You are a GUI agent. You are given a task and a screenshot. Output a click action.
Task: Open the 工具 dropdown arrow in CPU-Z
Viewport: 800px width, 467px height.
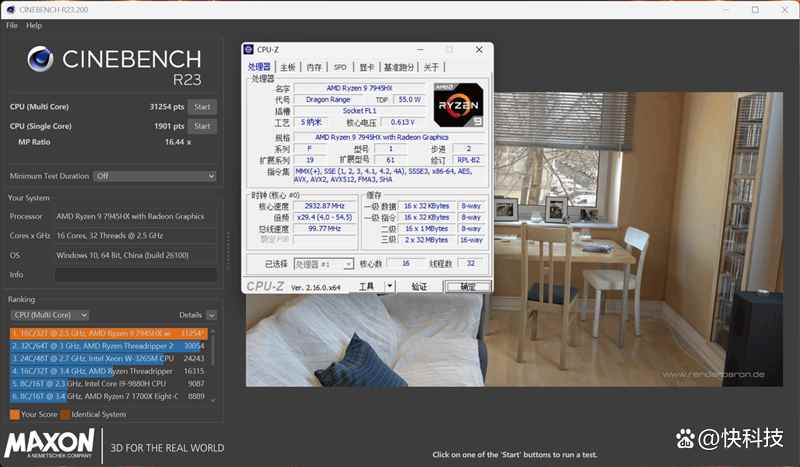[x=389, y=286]
